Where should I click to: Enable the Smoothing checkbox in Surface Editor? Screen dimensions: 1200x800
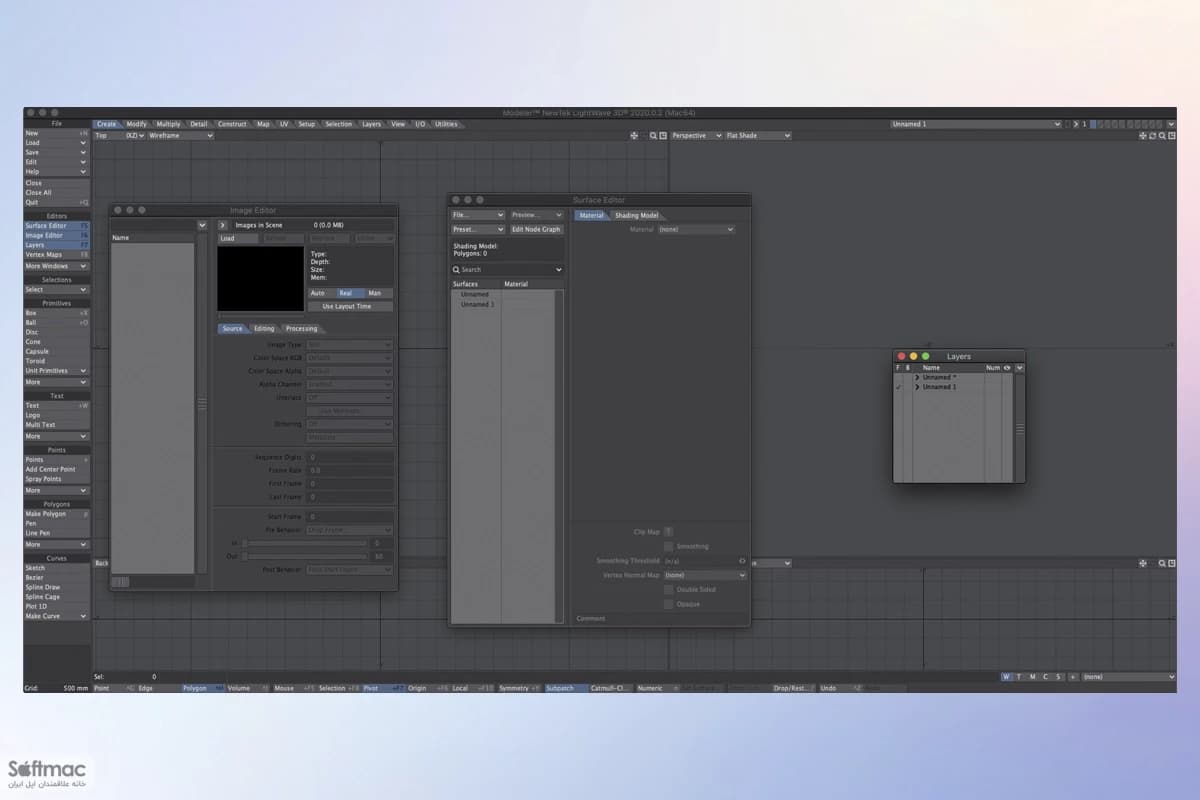[669, 546]
